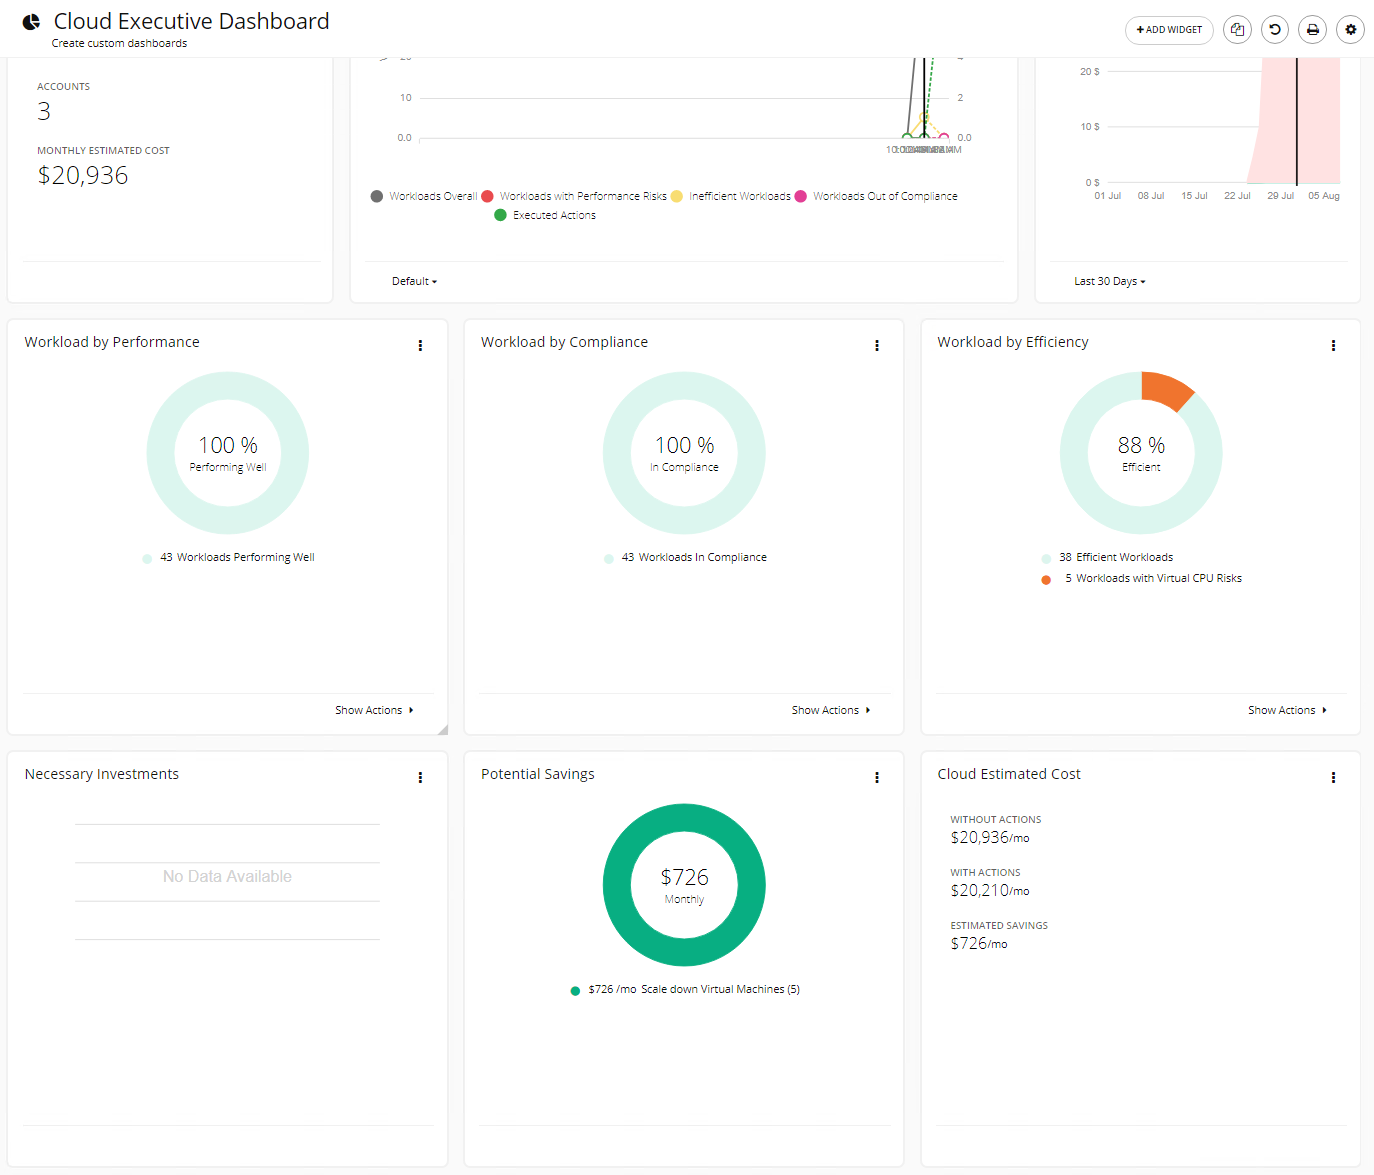Expand the Default dropdown

[x=414, y=281]
